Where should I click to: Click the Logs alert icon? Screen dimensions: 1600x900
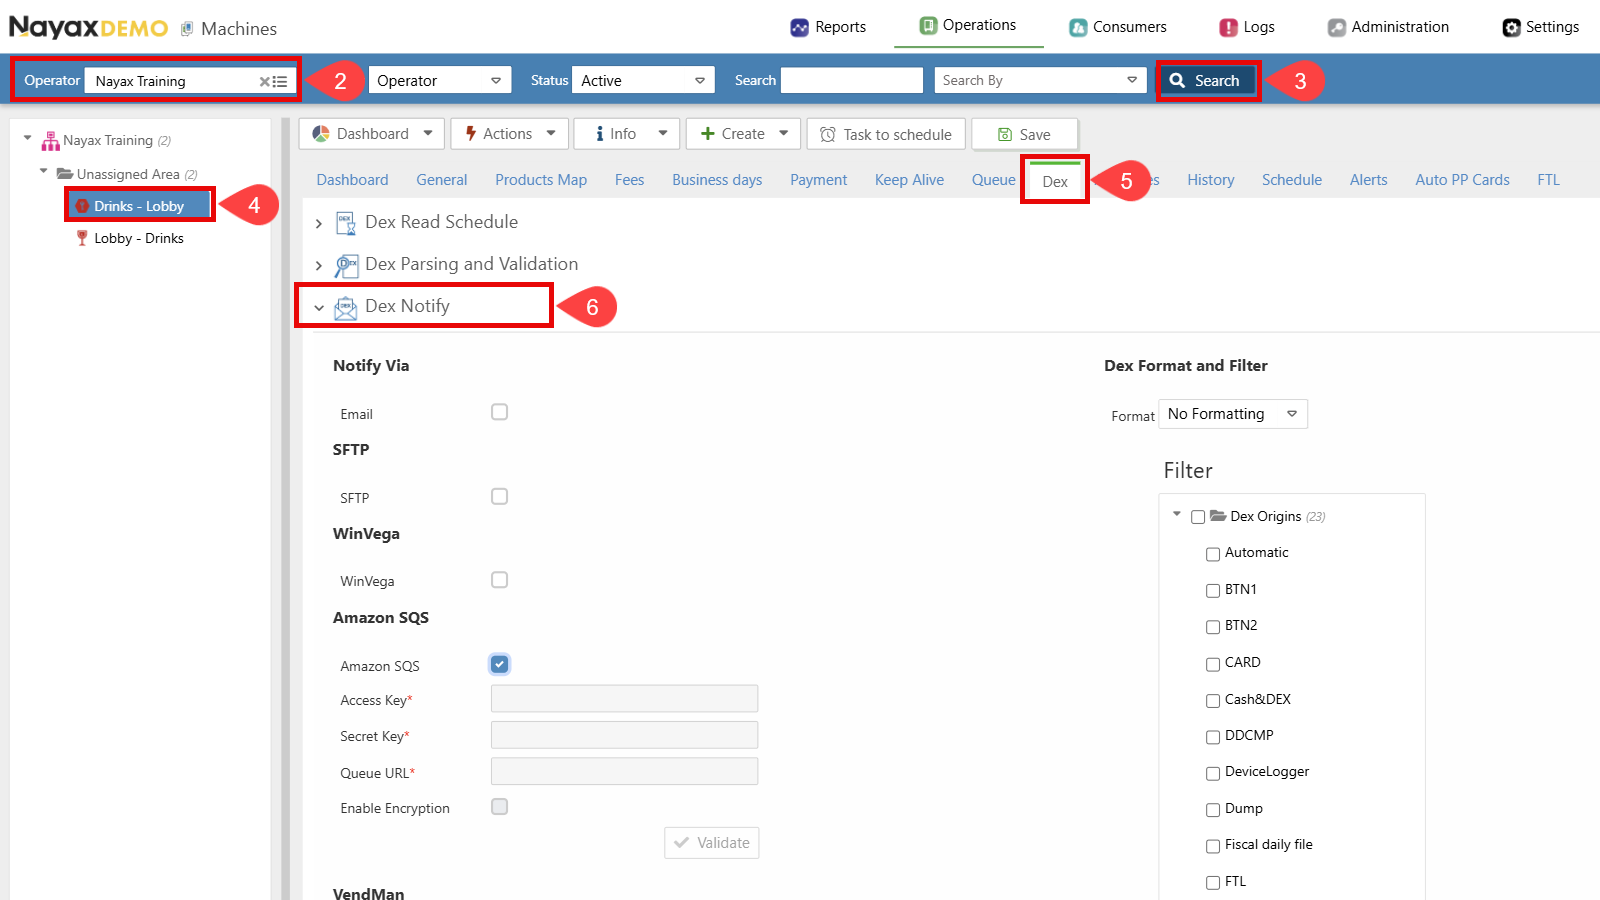click(x=1229, y=27)
